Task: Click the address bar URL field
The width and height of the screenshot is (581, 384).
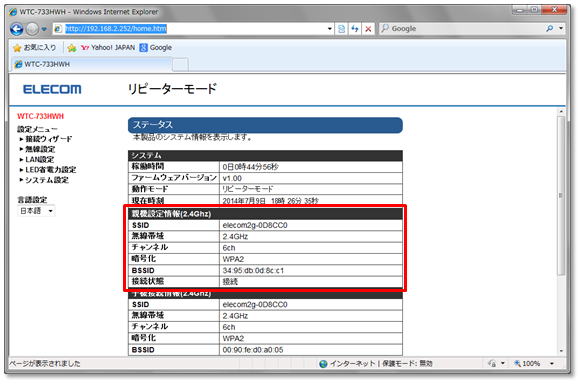Action: [x=193, y=29]
